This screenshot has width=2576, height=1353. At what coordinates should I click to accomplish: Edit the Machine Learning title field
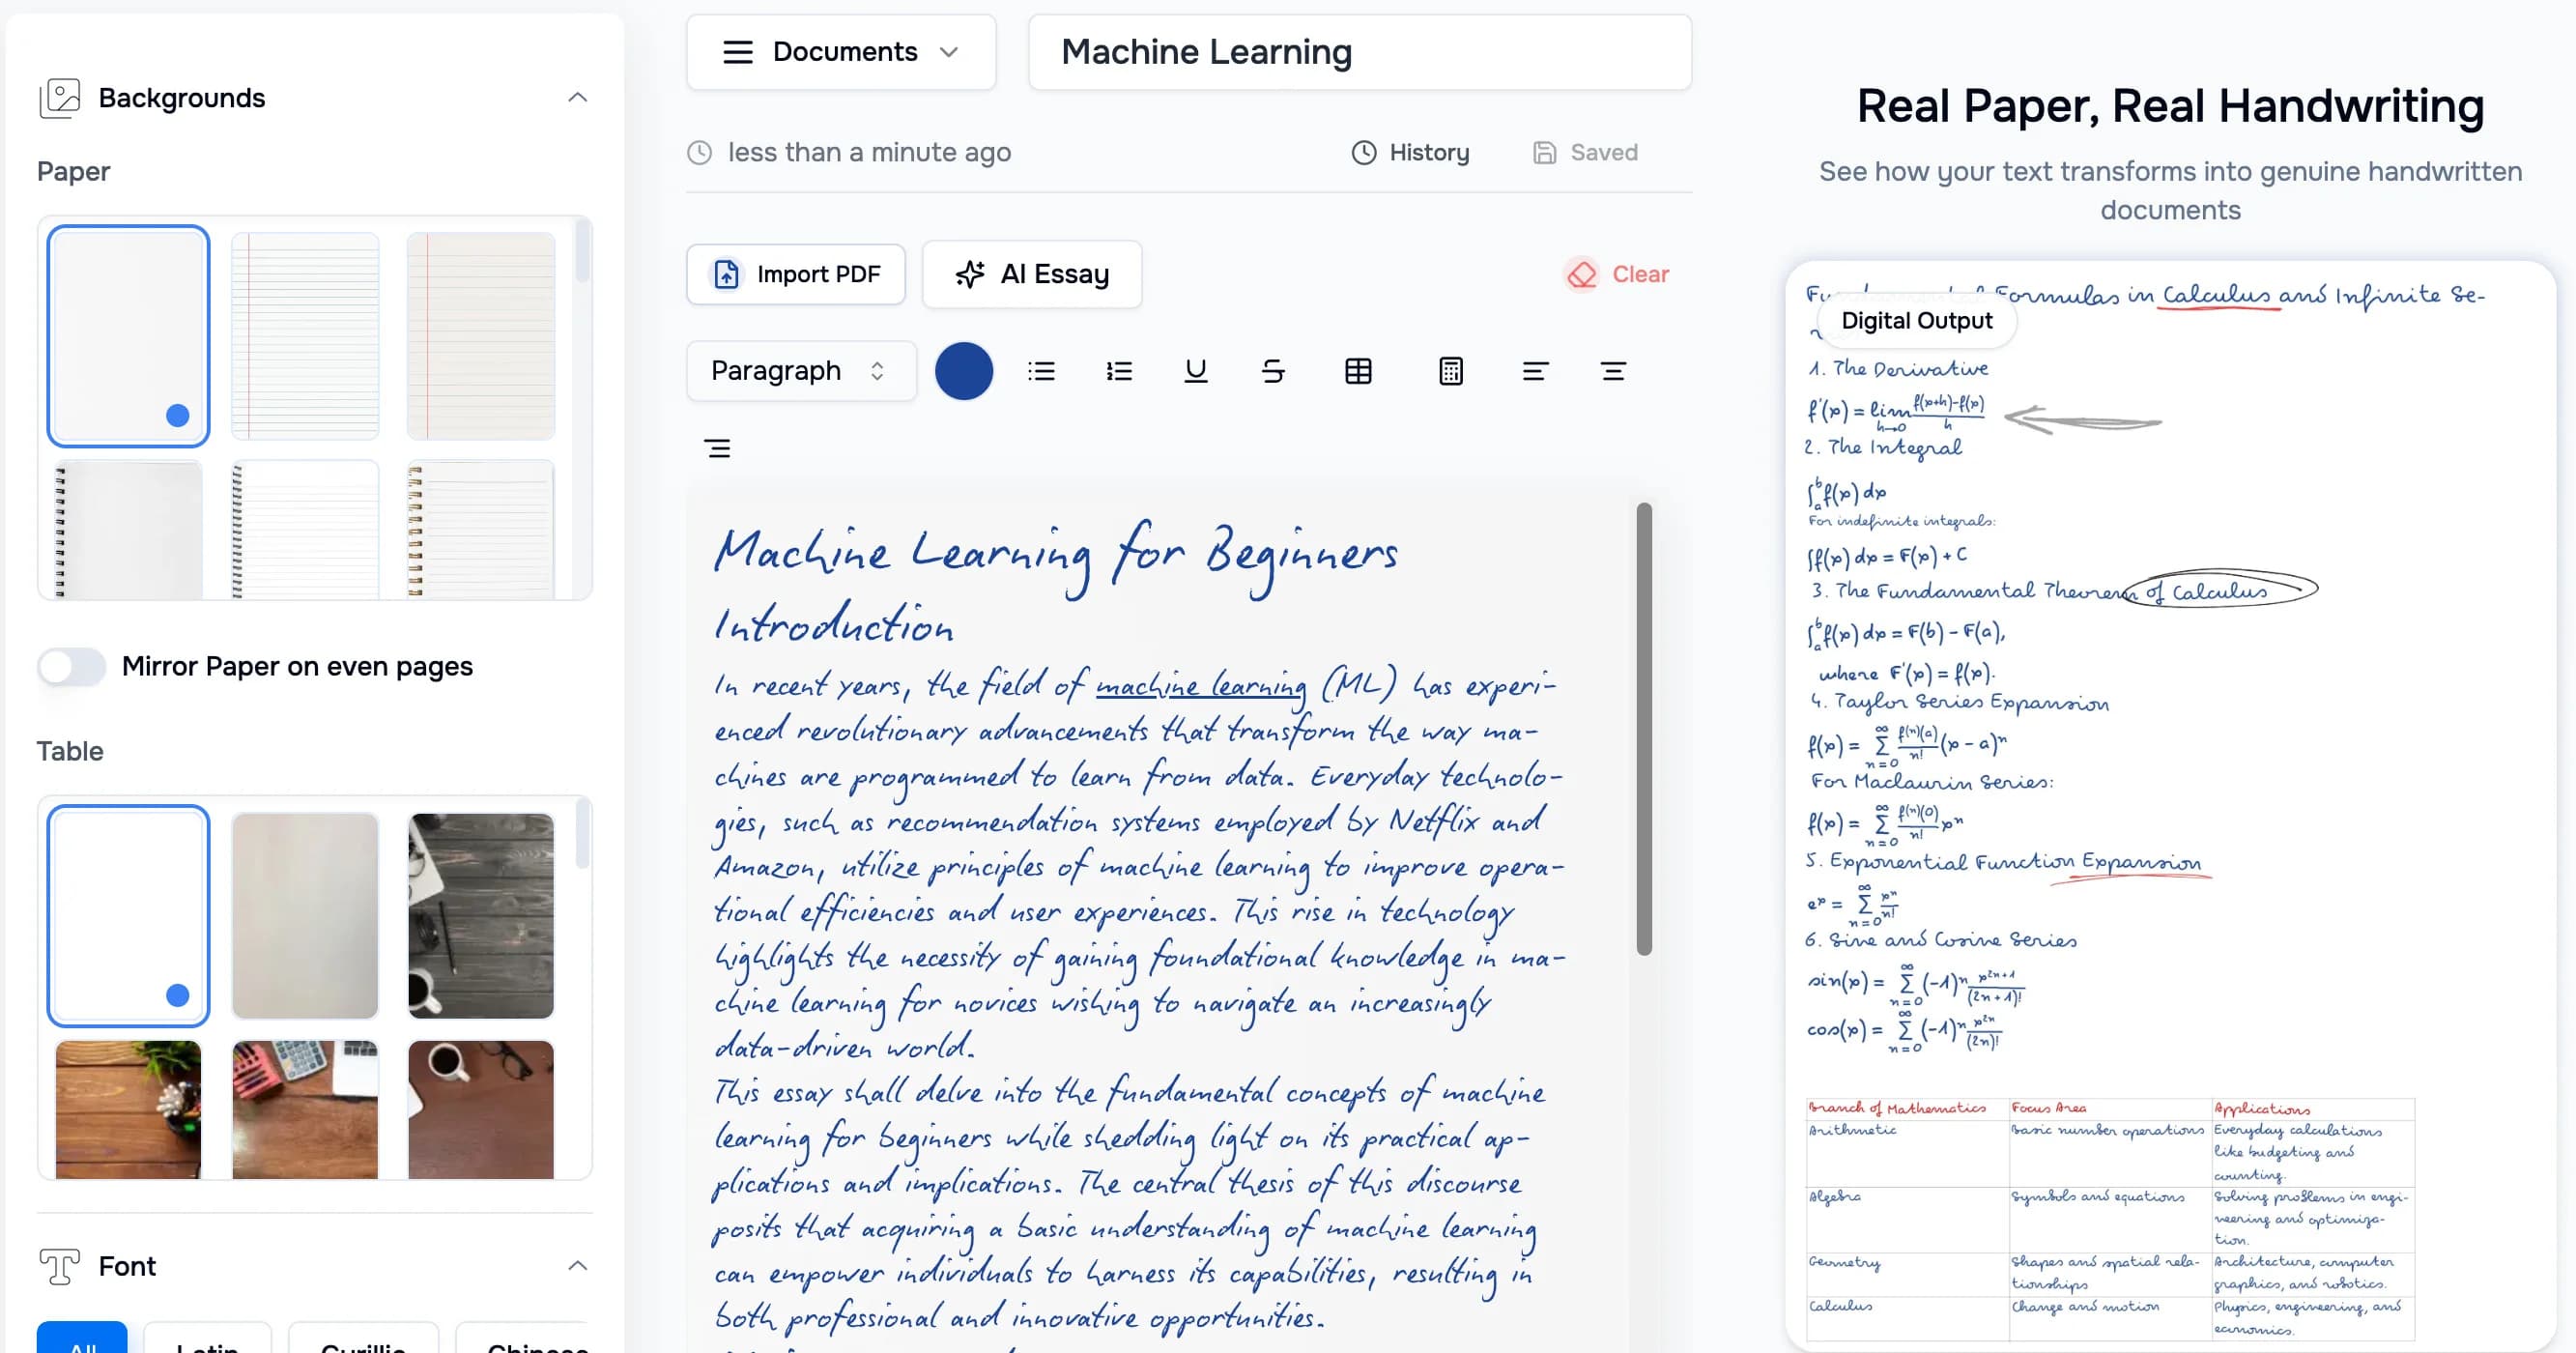(1360, 52)
